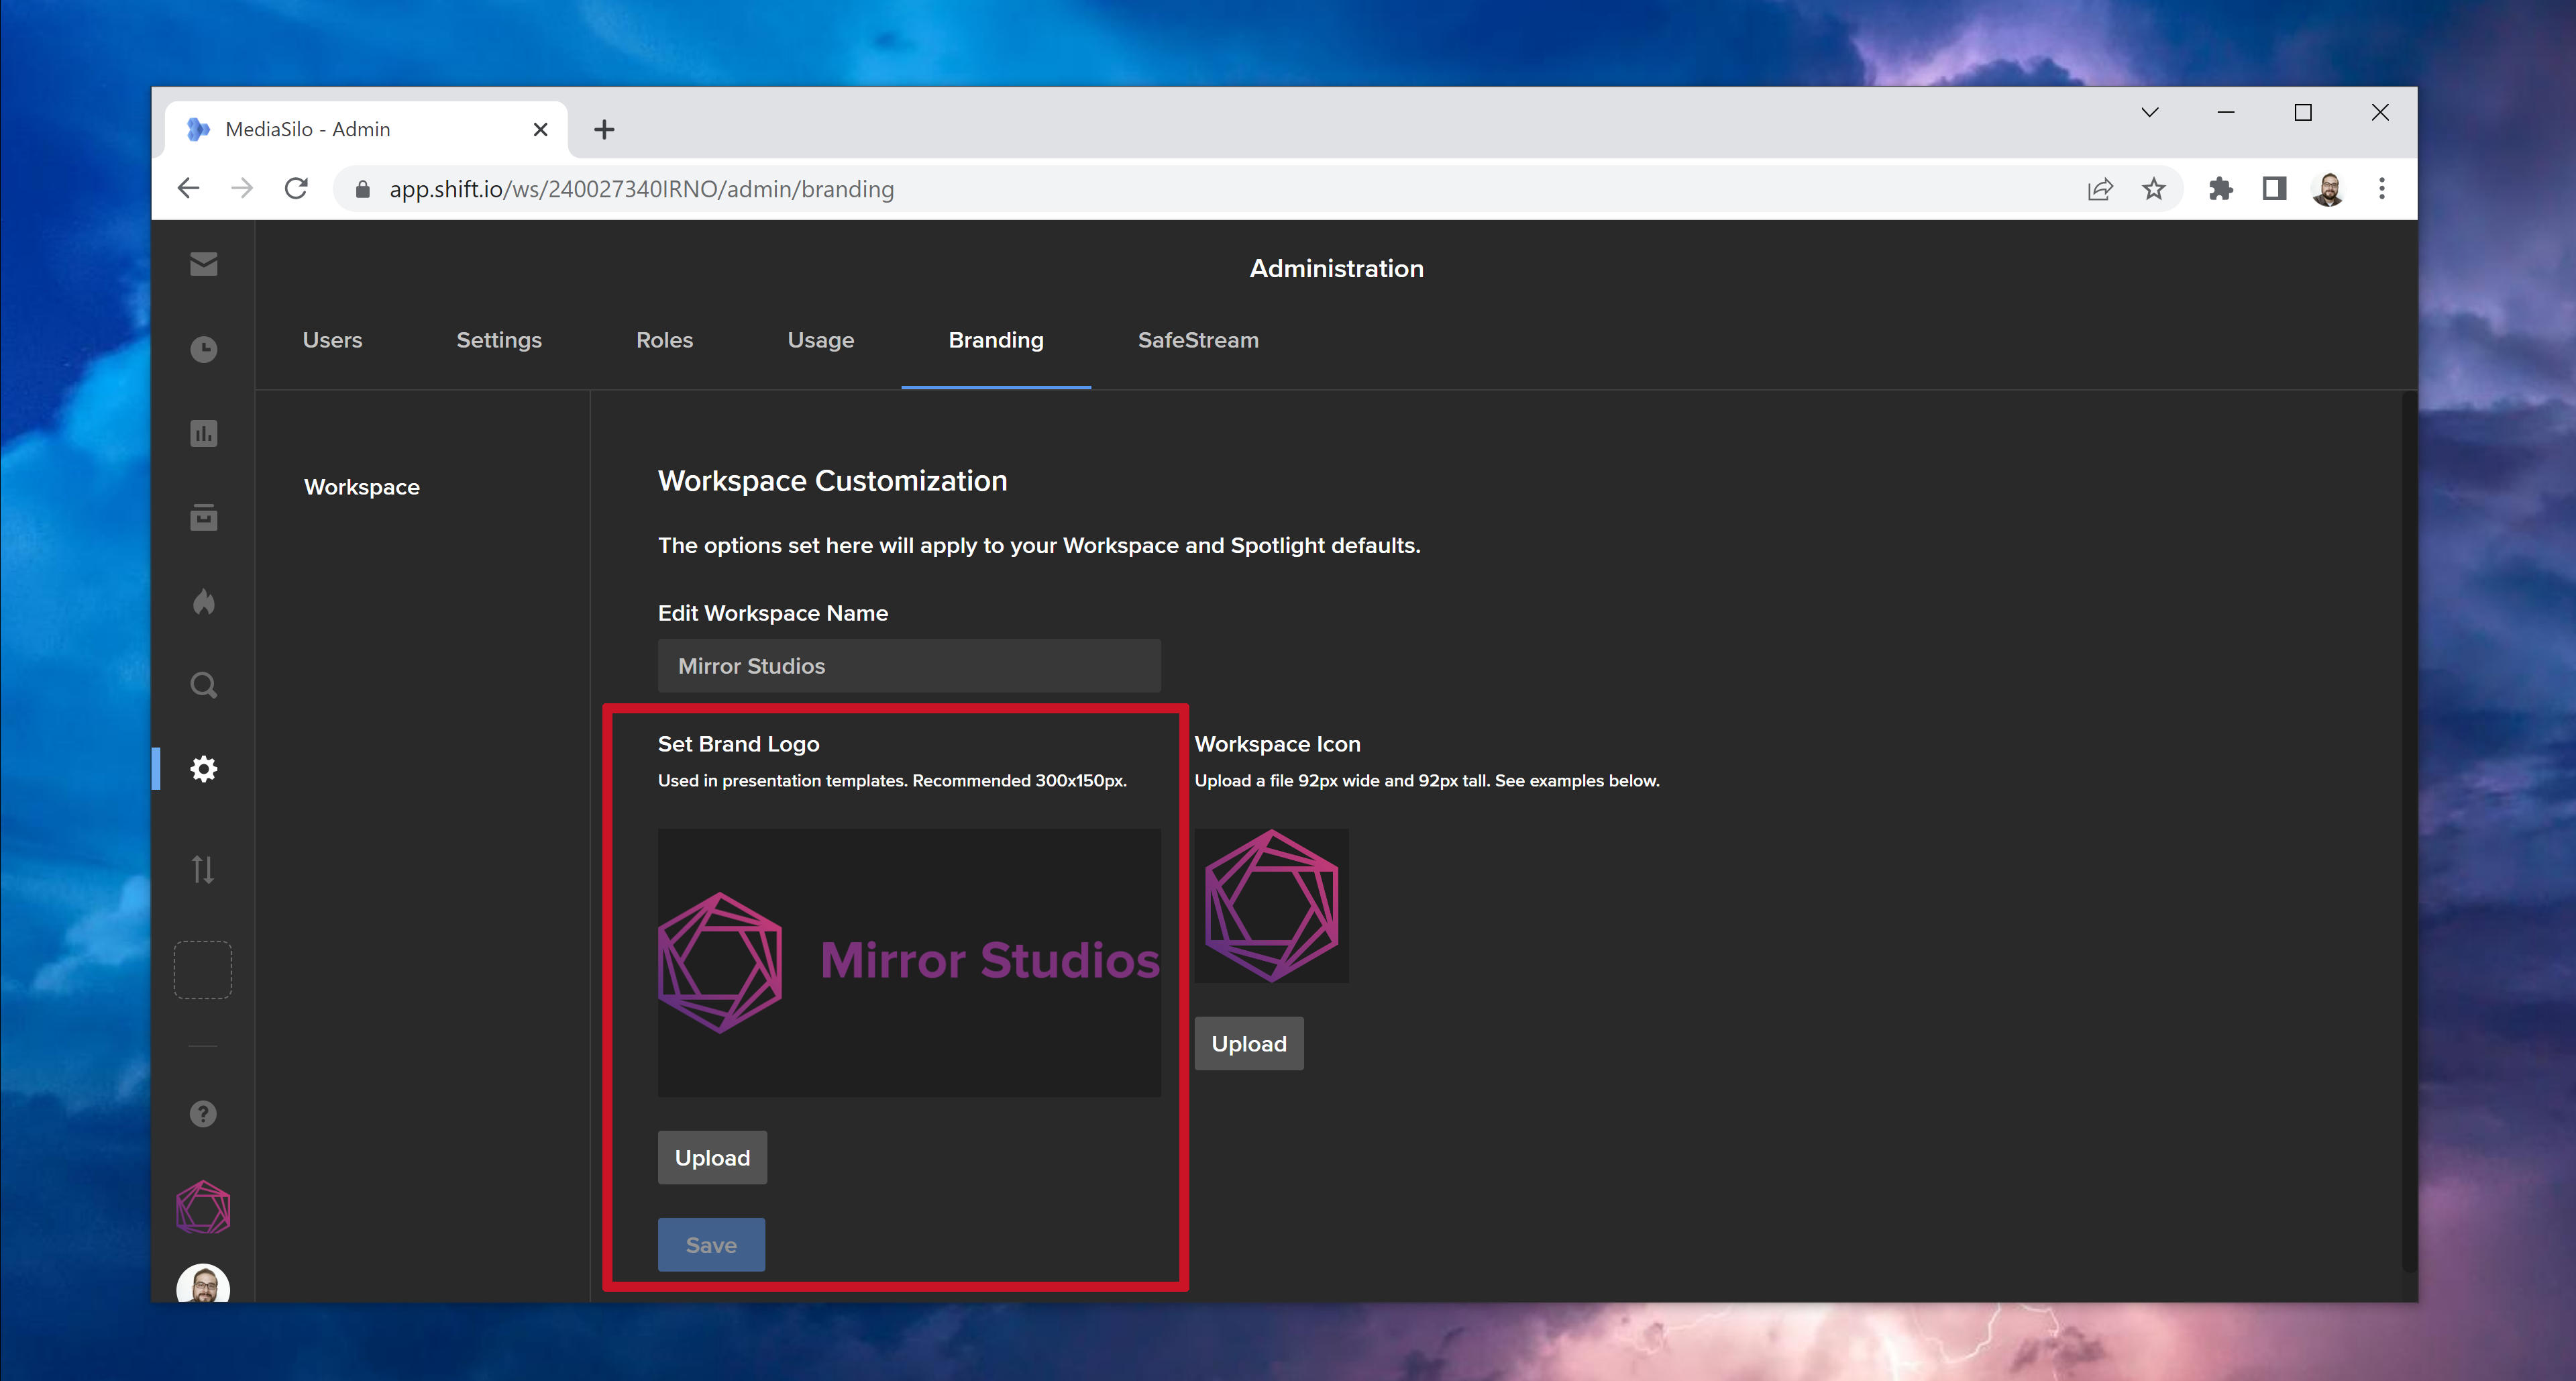The image size is (2576, 1381).
Task: Select the Branding tab
Action: click(996, 340)
